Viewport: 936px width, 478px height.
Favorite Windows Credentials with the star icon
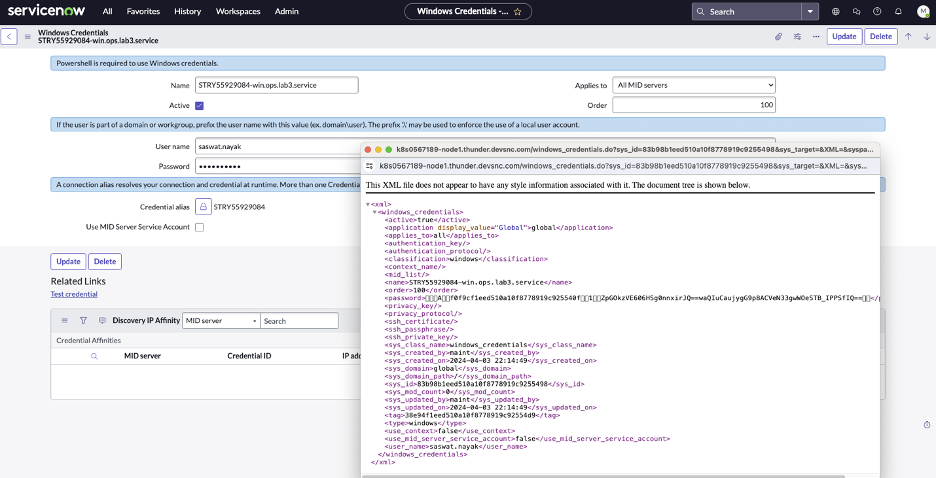[518, 11]
